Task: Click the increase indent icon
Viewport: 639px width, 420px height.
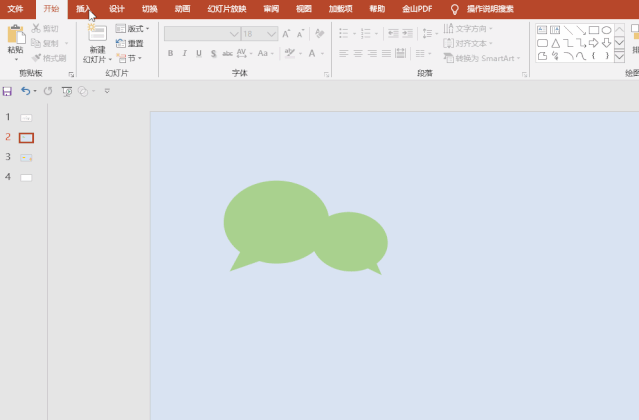Action: [407, 33]
